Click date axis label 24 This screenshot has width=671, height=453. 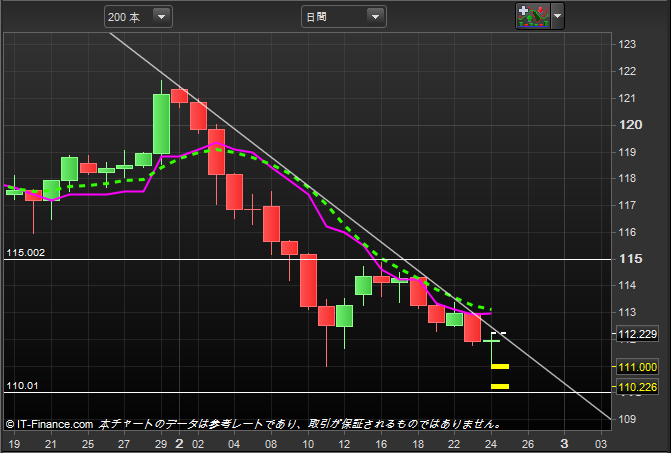[x=491, y=444]
